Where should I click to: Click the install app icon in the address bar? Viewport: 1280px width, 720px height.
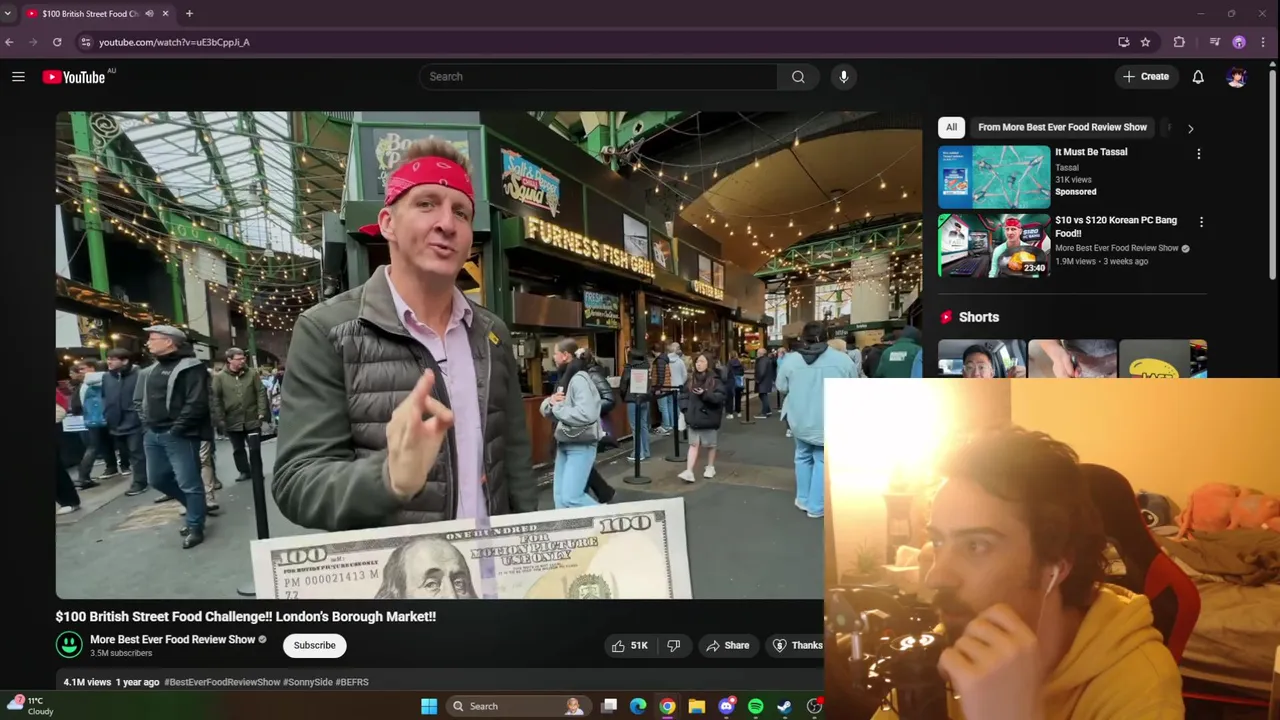(x=1123, y=42)
